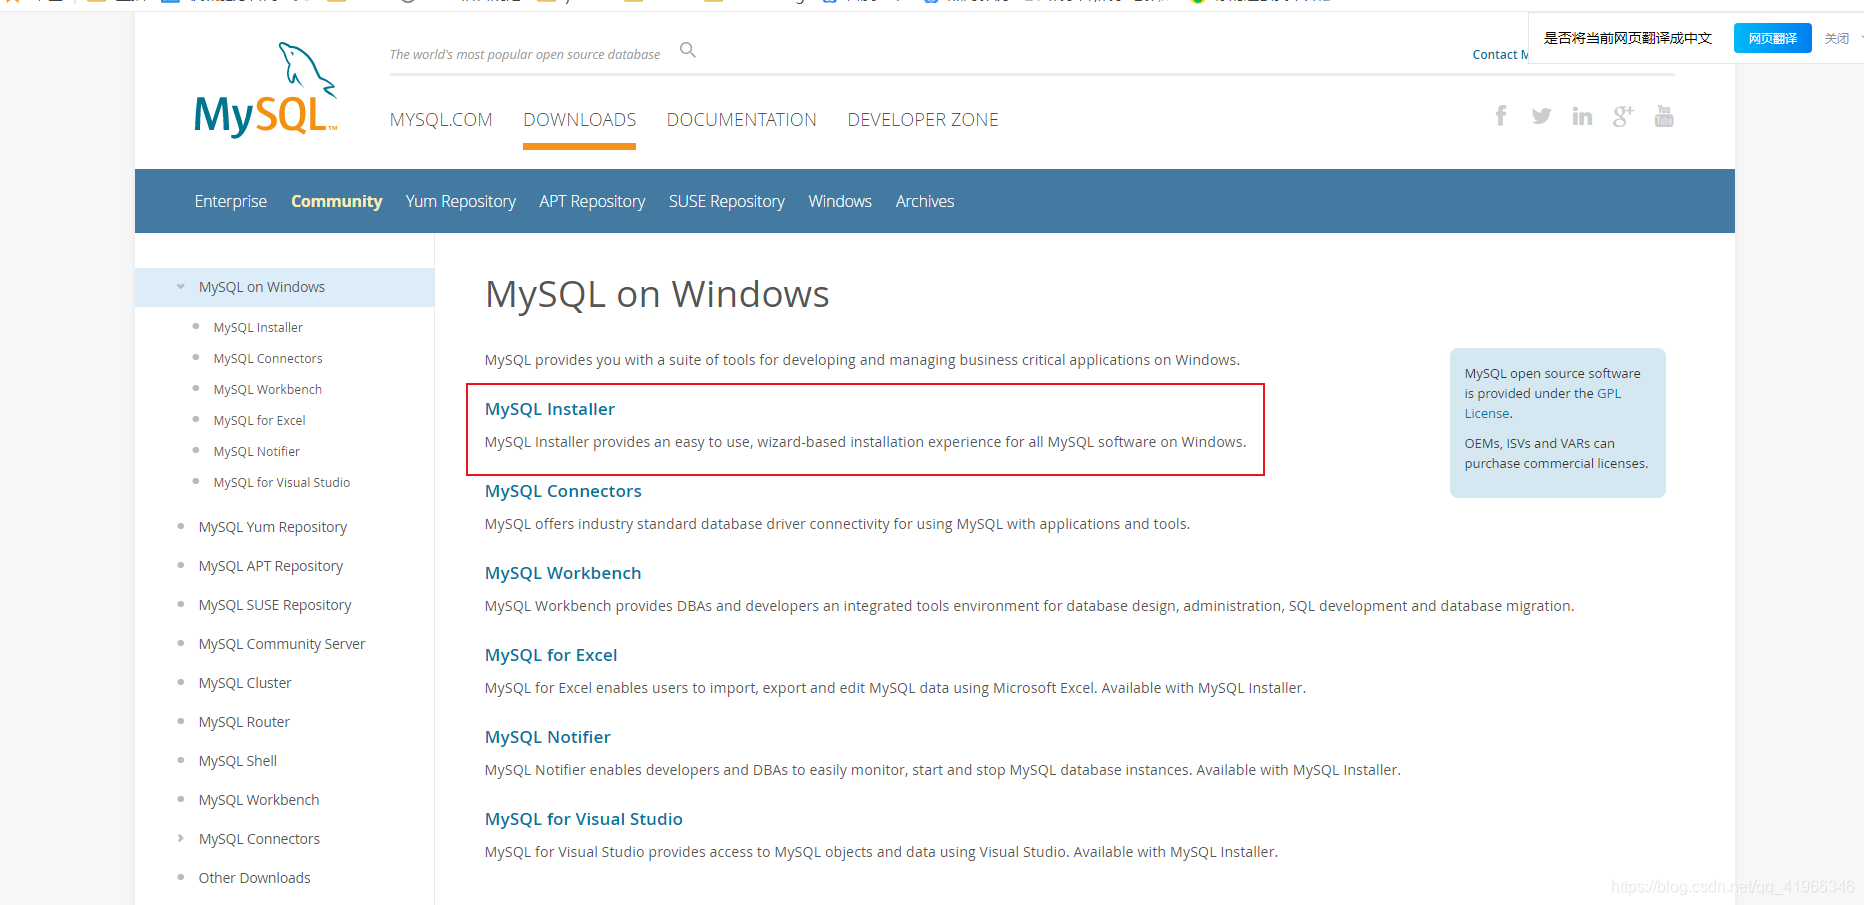The width and height of the screenshot is (1864, 905).
Task: Open MySQL Installer in sidebar
Action: (258, 327)
